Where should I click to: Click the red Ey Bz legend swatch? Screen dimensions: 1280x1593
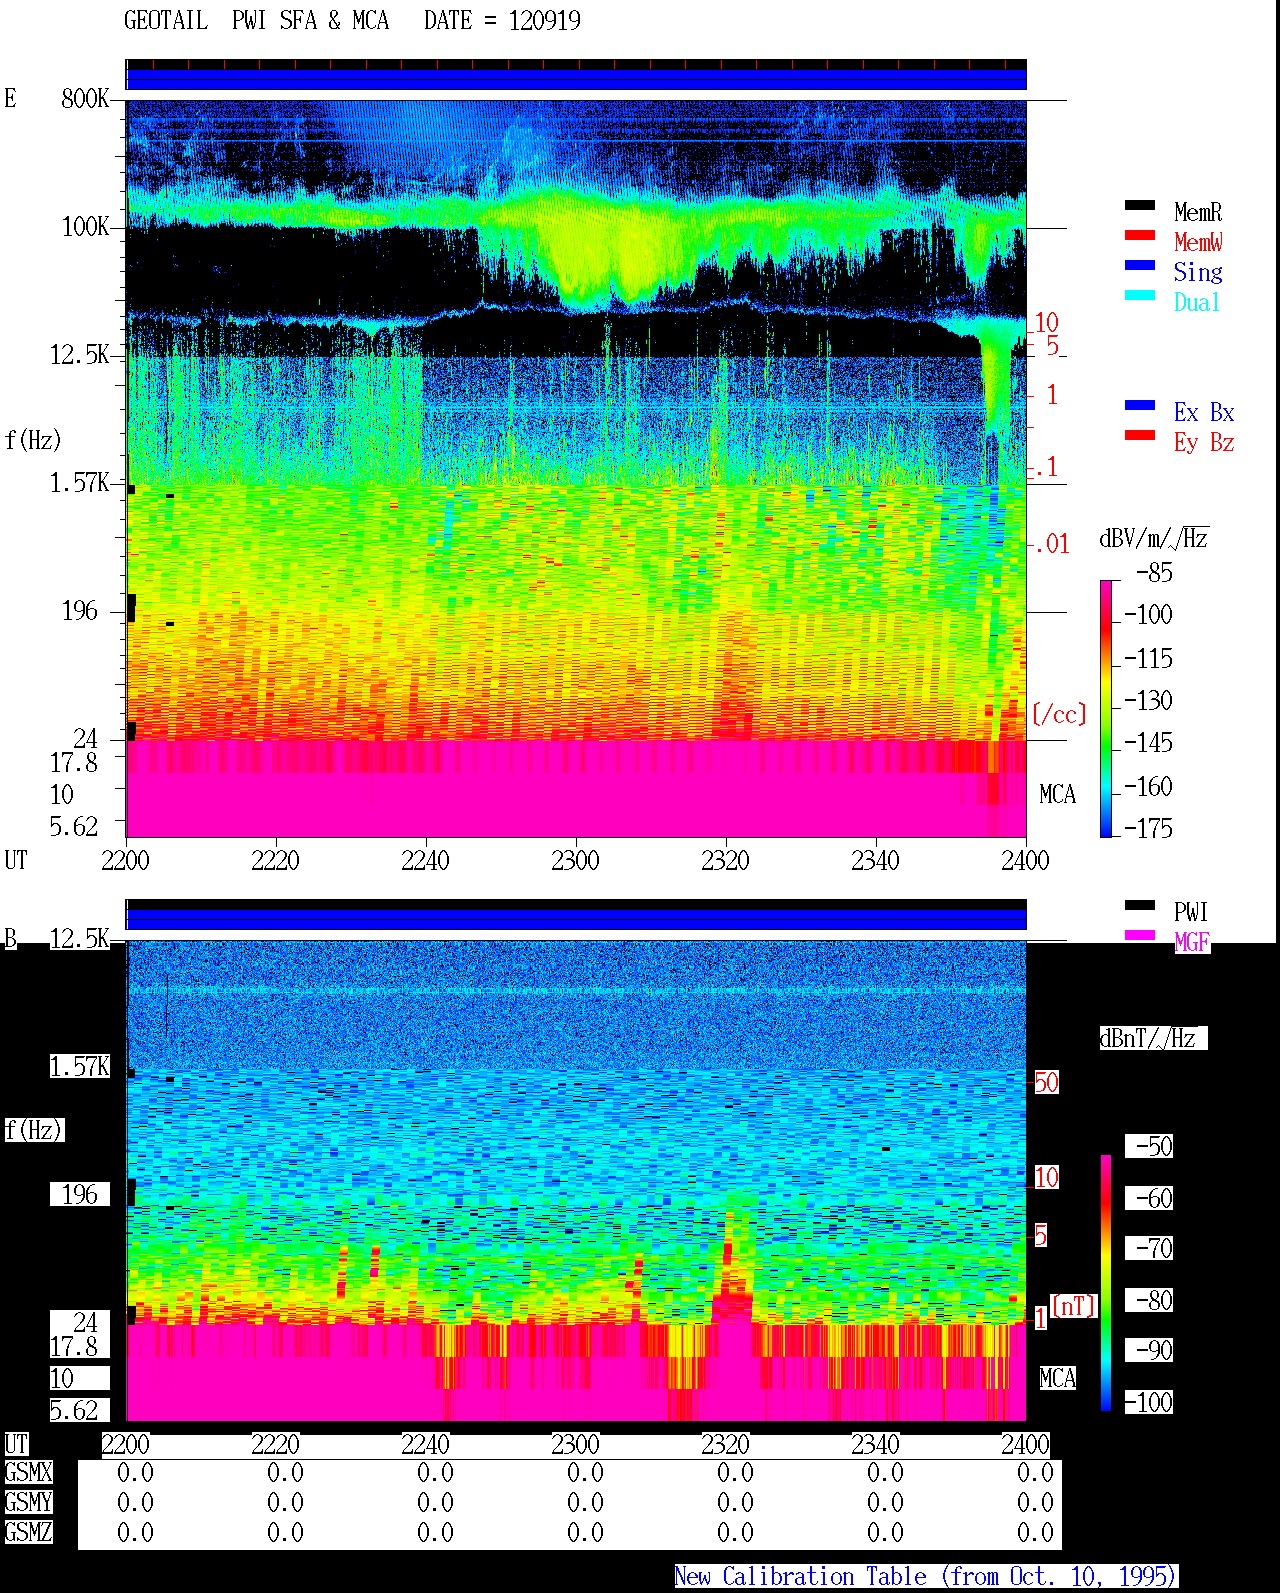pos(1140,436)
